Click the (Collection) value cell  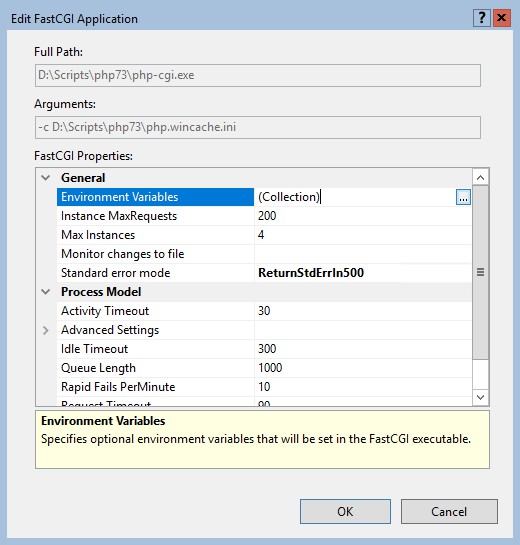click(355, 197)
